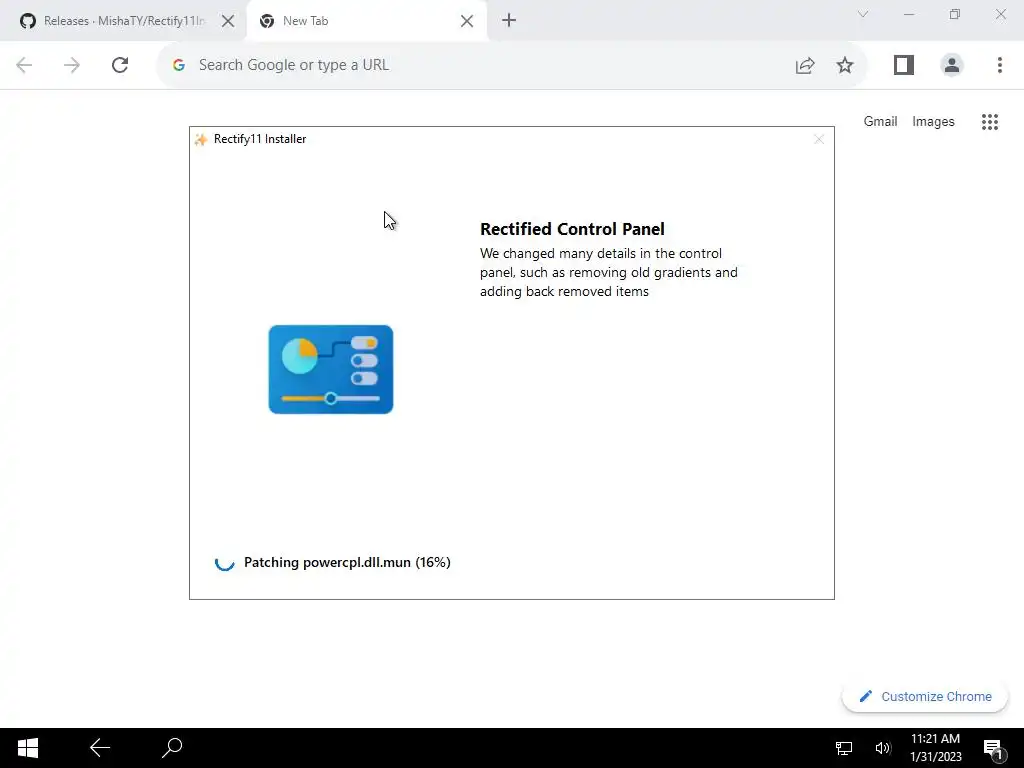Open the clock showing 11:21 AM
Screen dimensions: 1024x768
pos(936,748)
